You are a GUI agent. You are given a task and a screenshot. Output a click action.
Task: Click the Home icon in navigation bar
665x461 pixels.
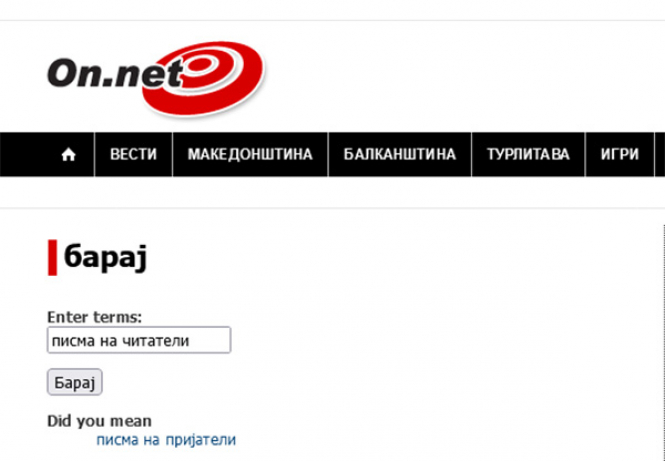[69, 155]
